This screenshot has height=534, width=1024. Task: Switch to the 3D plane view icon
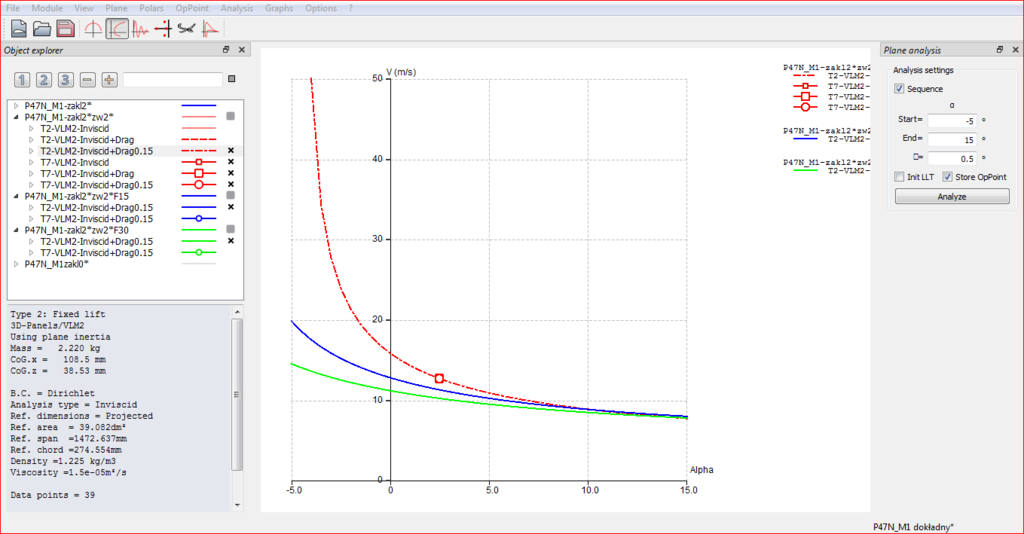[187, 29]
